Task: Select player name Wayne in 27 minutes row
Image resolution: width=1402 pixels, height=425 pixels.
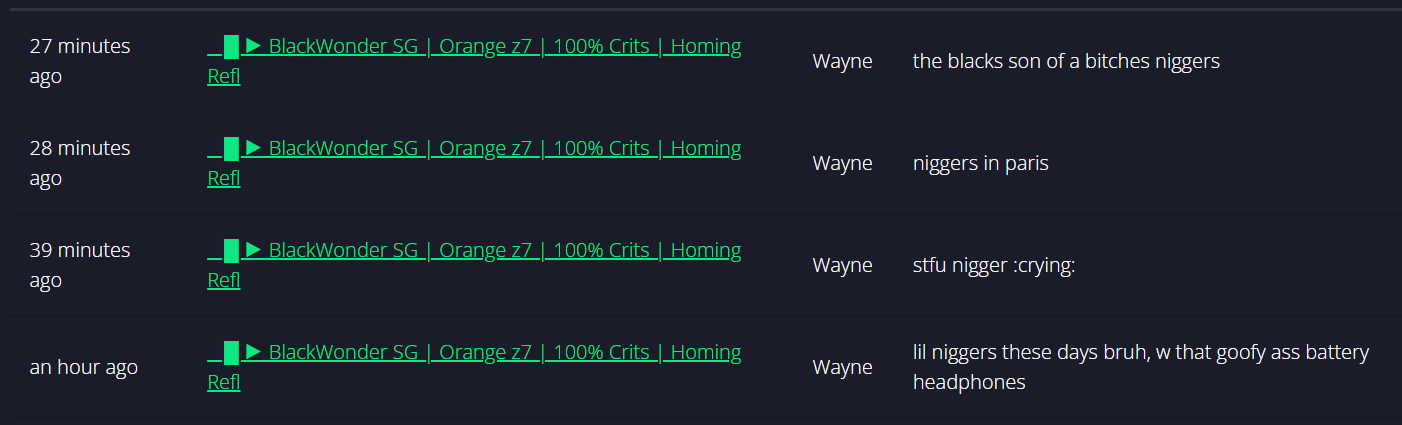Action: pos(842,61)
